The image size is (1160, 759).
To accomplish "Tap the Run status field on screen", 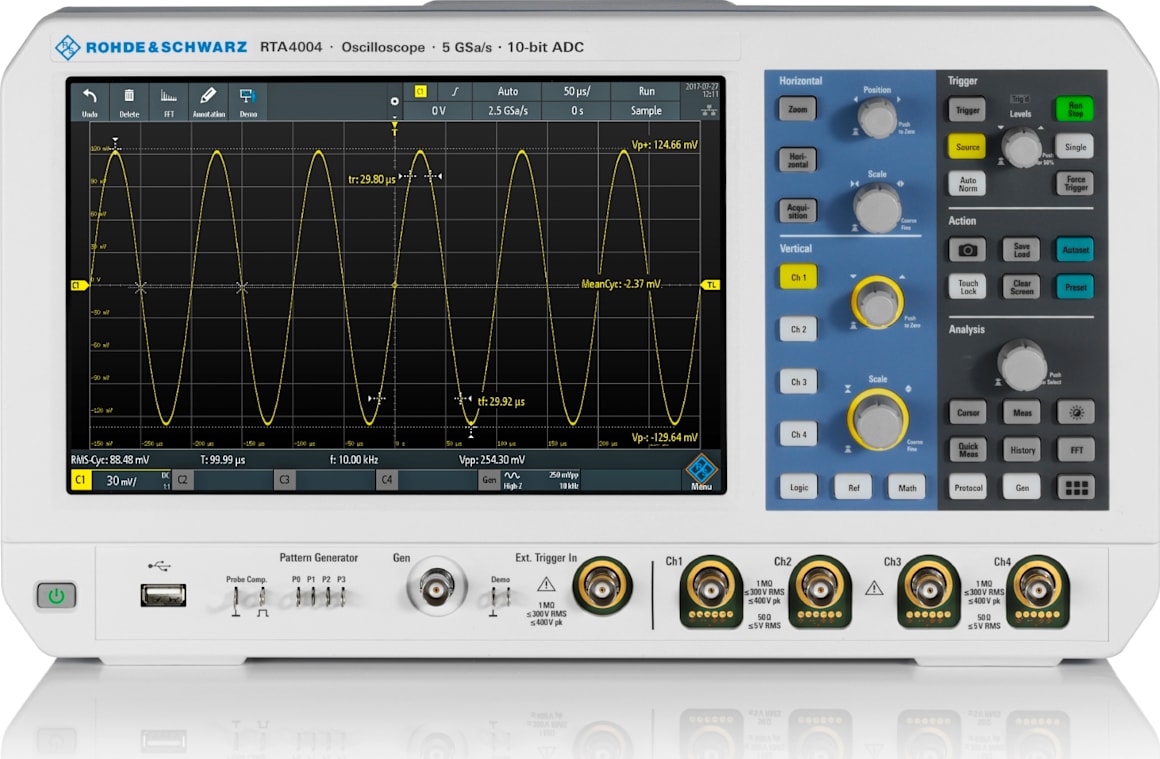I will click(646, 91).
